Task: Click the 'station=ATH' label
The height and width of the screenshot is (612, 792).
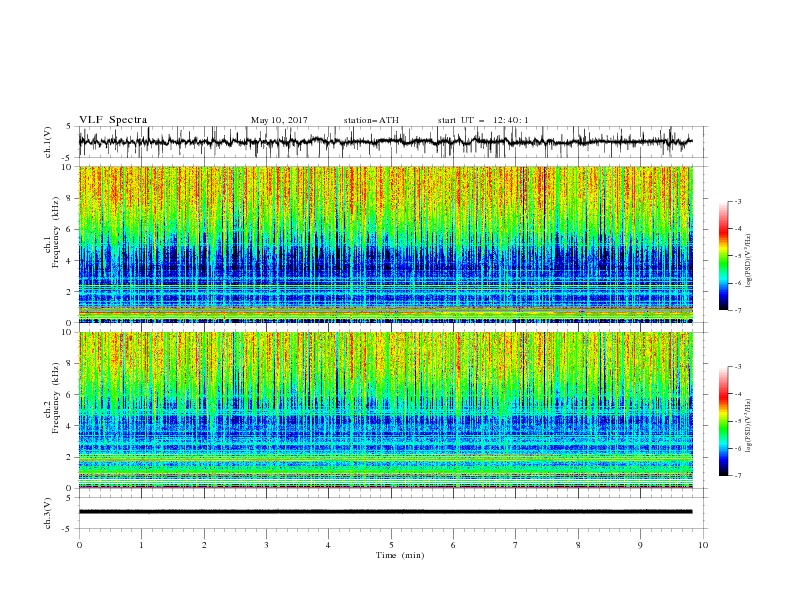Action: [371, 120]
